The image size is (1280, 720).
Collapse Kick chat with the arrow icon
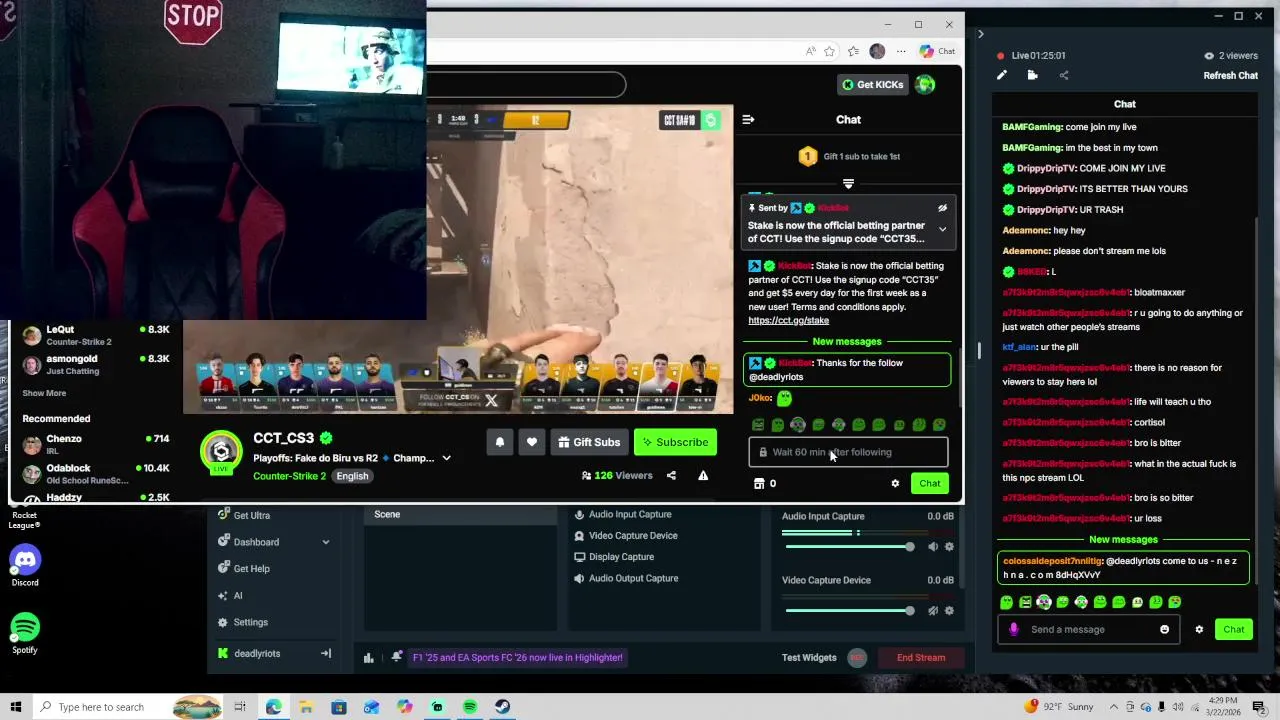[748, 120]
